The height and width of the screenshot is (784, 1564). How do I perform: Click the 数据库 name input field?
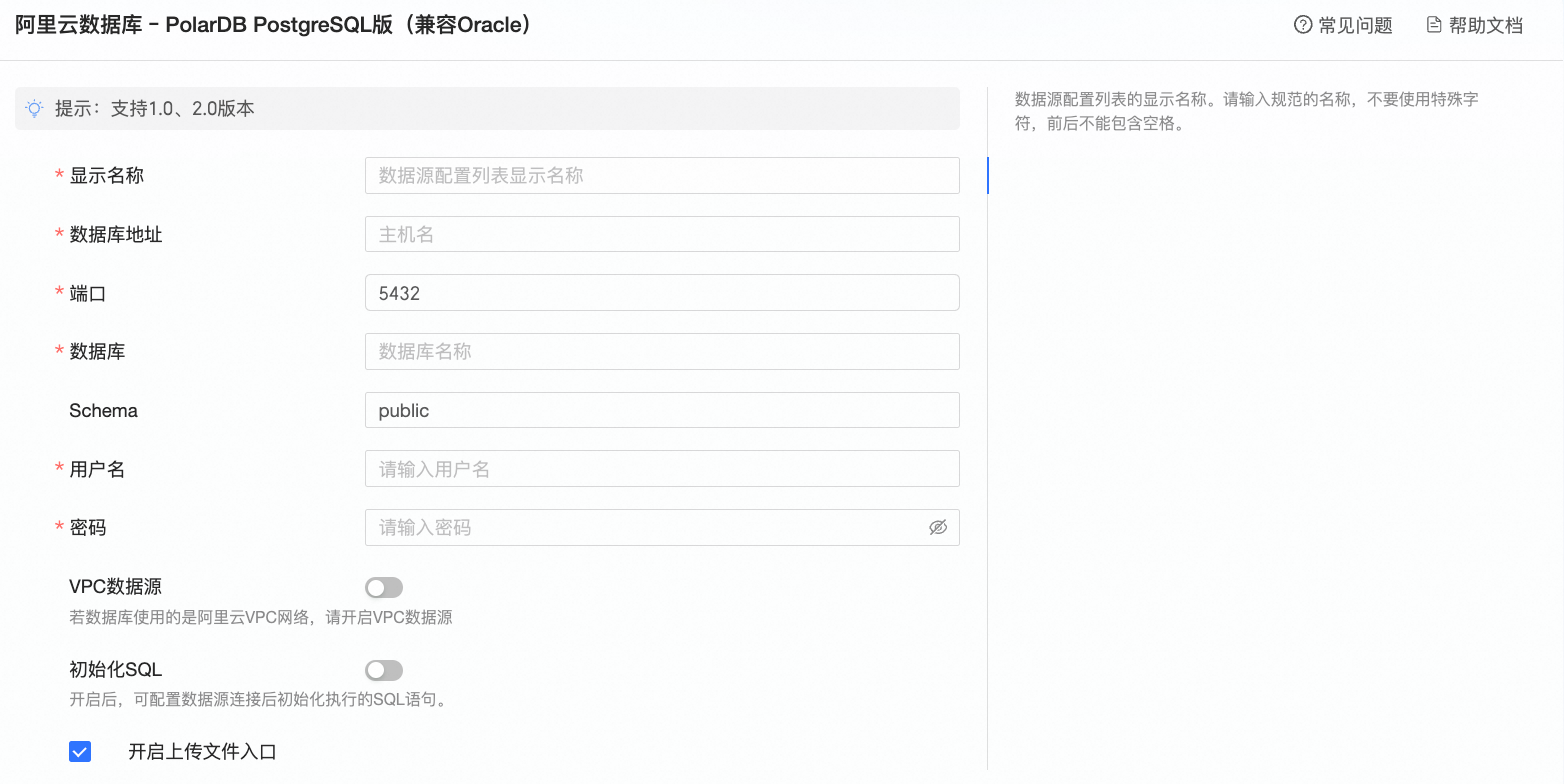pyautogui.click(x=662, y=351)
